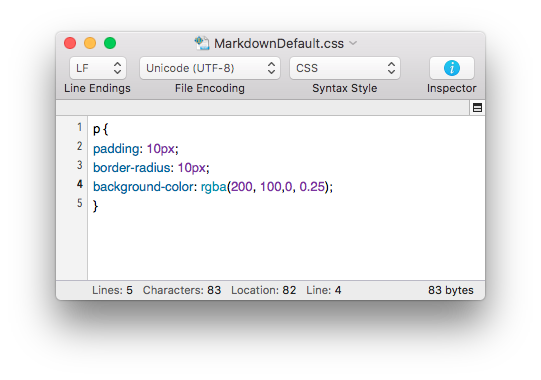The image size is (541, 380).
Task: Open the CSS syntax style dropdown
Action: (x=345, y=68)
